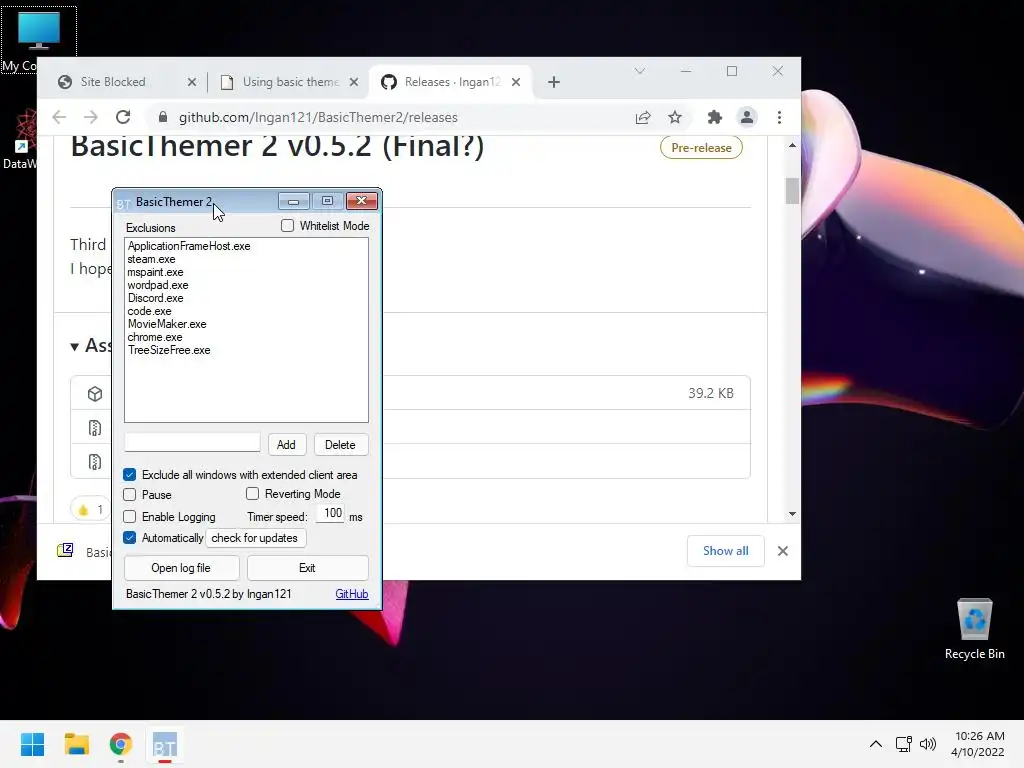The height and width of the screenshot is (768, 1024).
Task: Click the page scrollbar down arrow
Action: point(792,514)
